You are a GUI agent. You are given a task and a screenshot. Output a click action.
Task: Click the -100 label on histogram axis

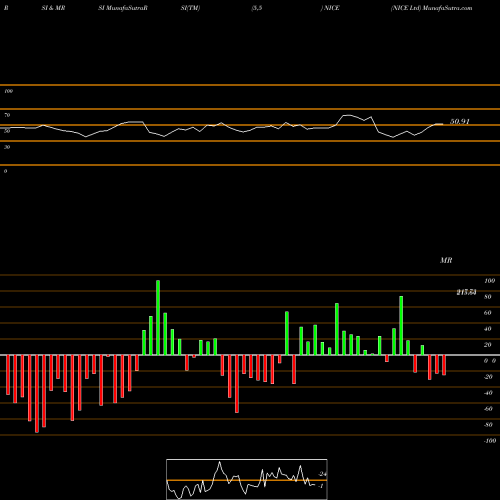tap(490, 441)
